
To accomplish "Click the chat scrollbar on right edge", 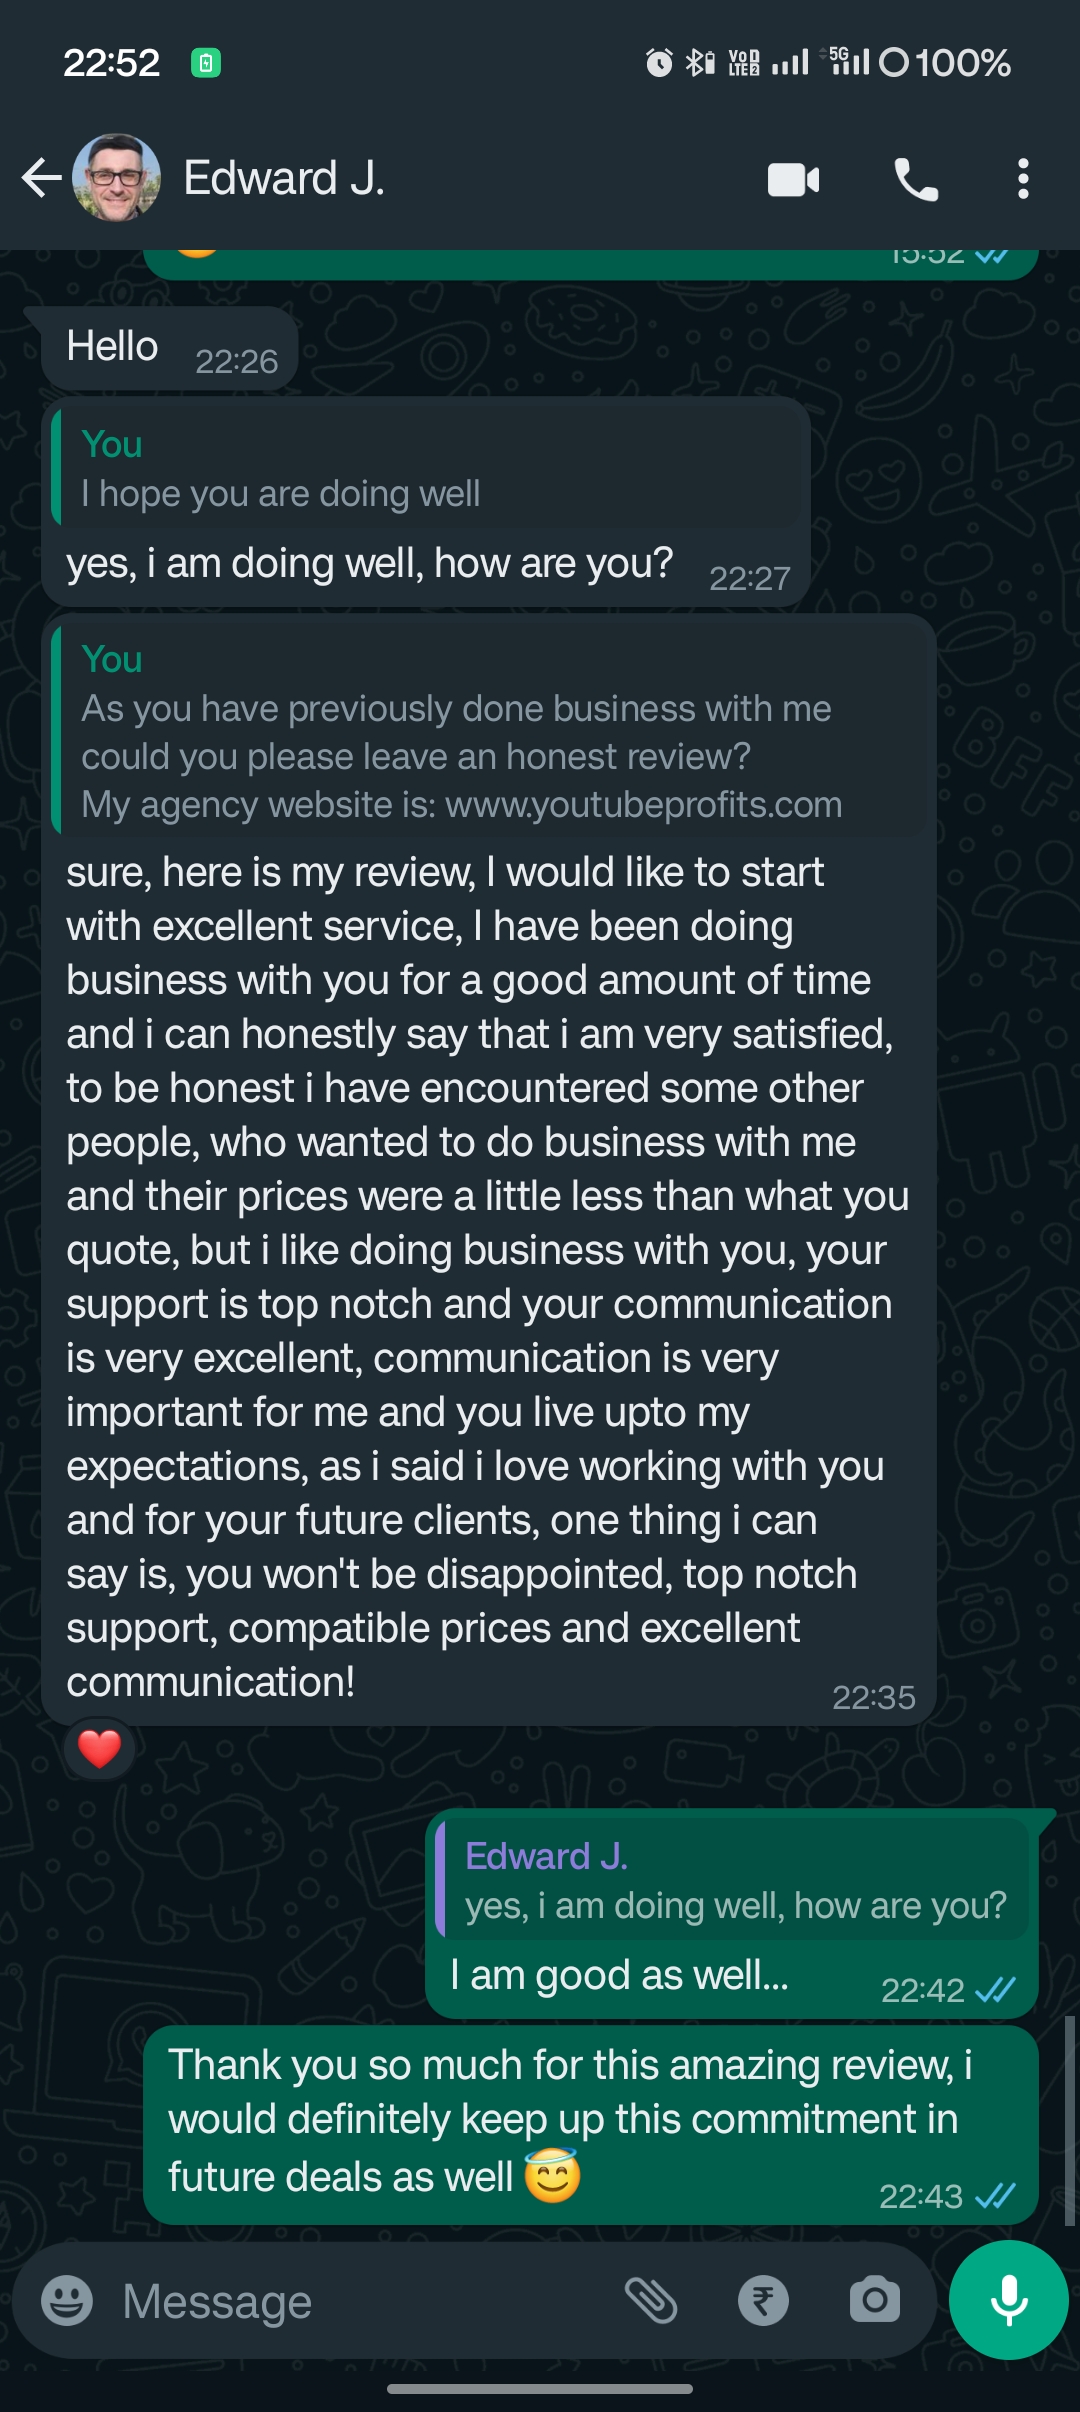I will (1070, 2120).
